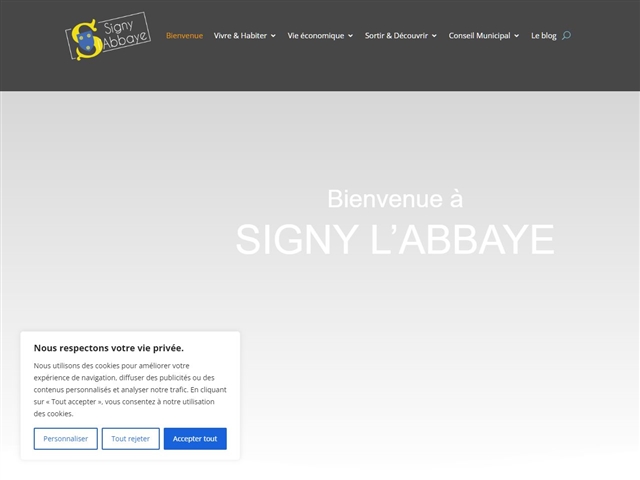Viewport: 640px width, 480px height.
Task: Click the Personnaliser cookie button
Action: pyautogui.click(x=66, y=439)
